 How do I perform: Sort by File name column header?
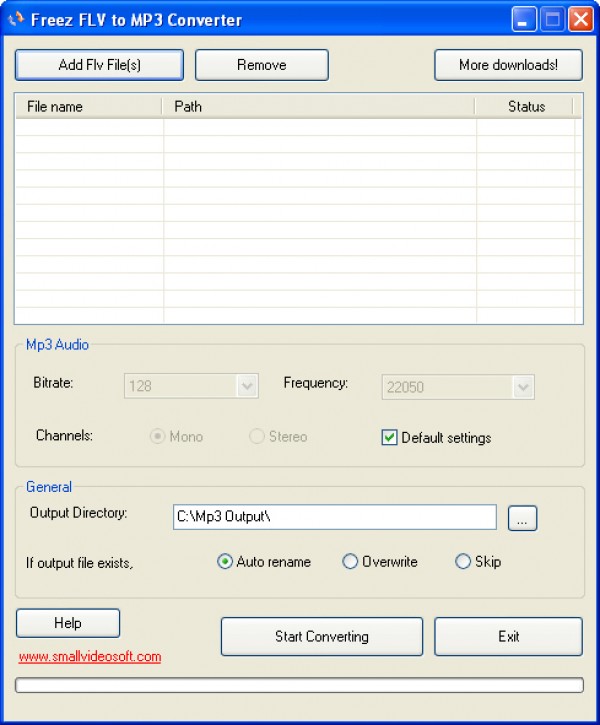coord(89,107)
